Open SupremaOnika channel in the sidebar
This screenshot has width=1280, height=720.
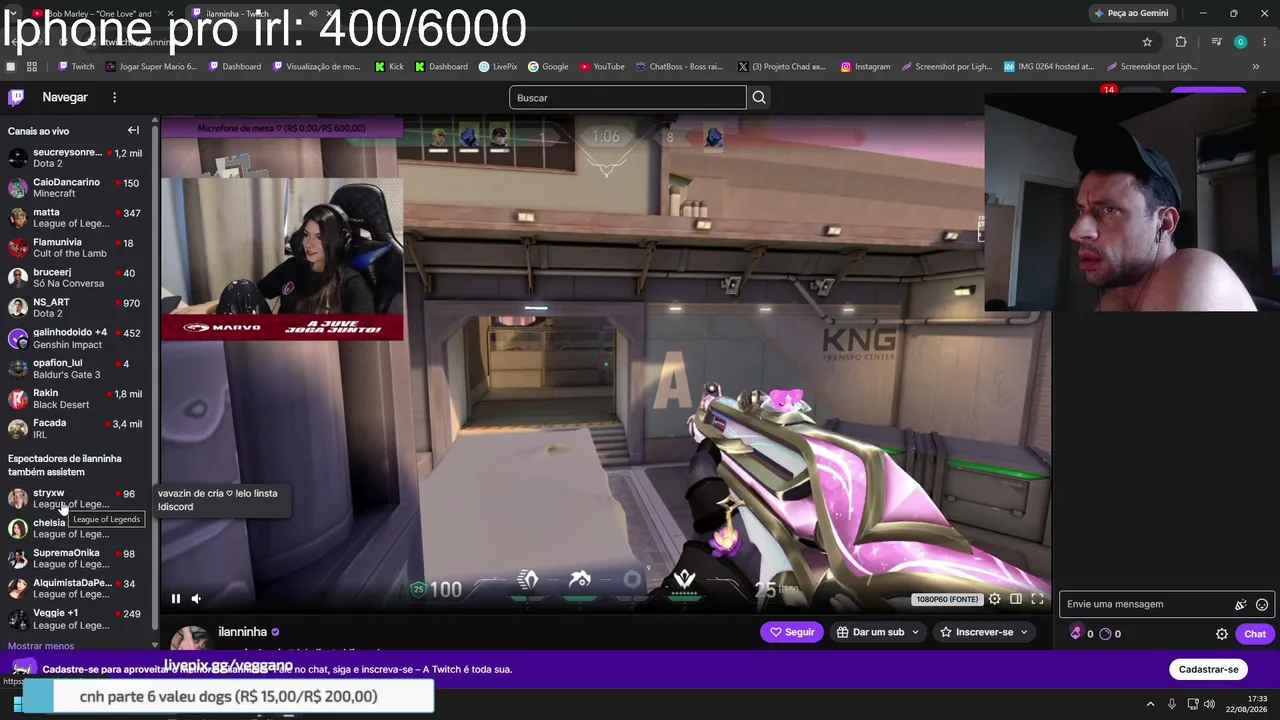[75, 558]
